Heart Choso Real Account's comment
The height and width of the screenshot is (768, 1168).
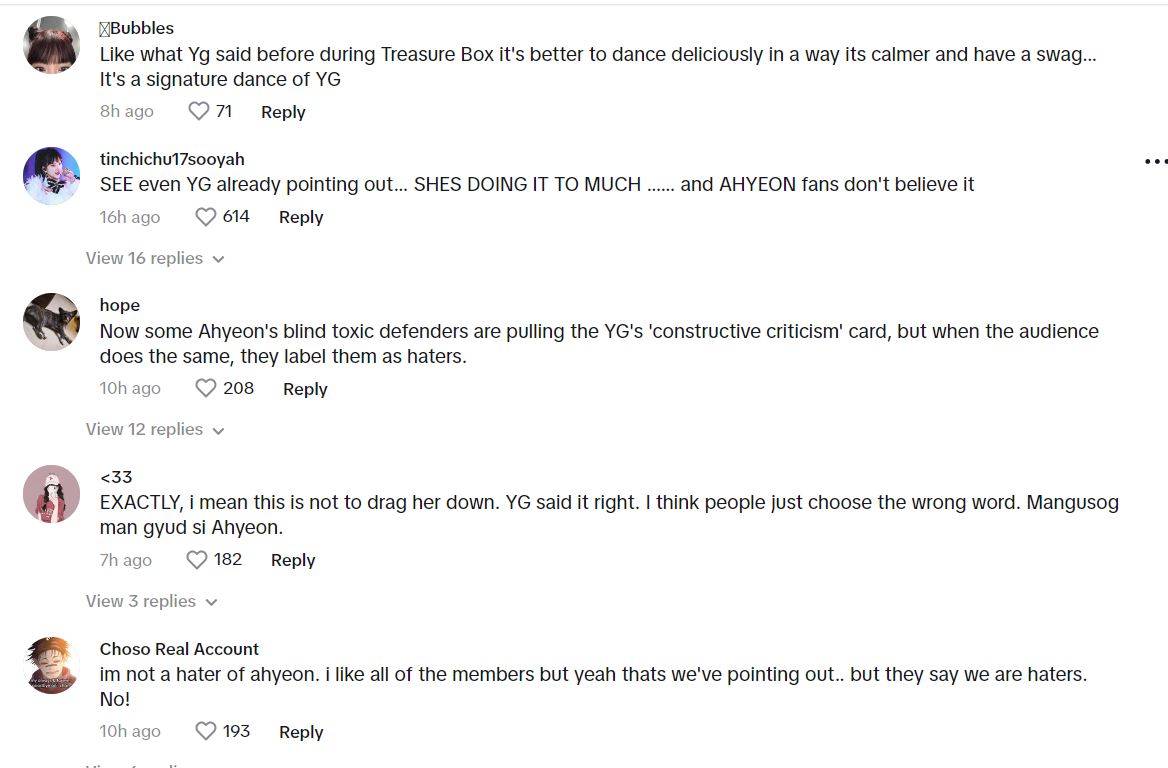pos(205,731)
